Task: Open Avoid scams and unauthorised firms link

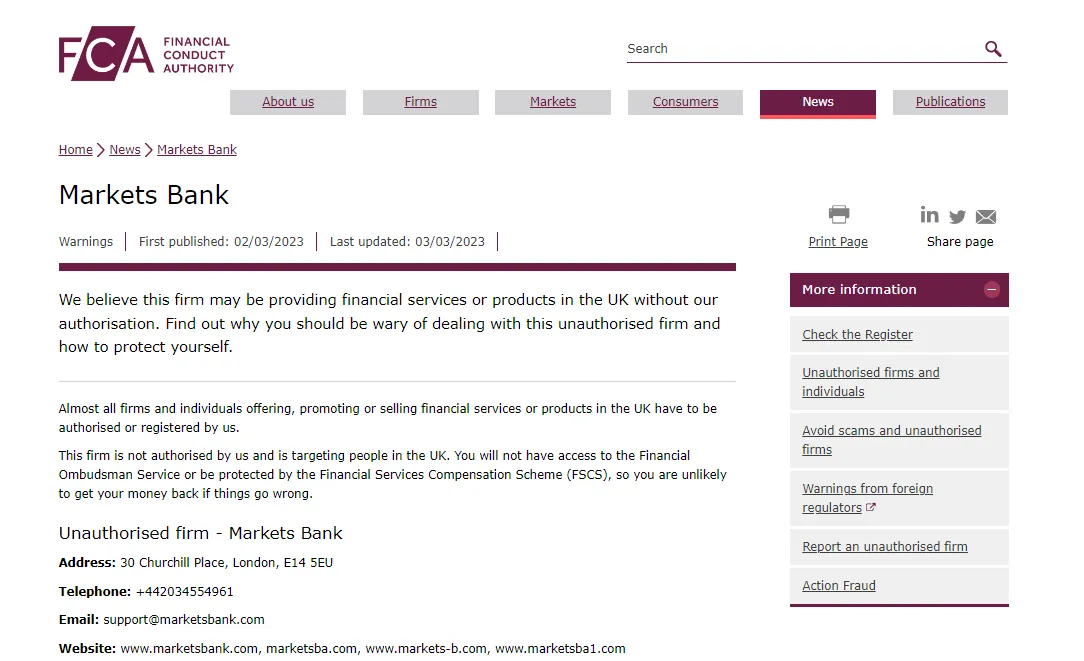Action: [x=891, y=440]
